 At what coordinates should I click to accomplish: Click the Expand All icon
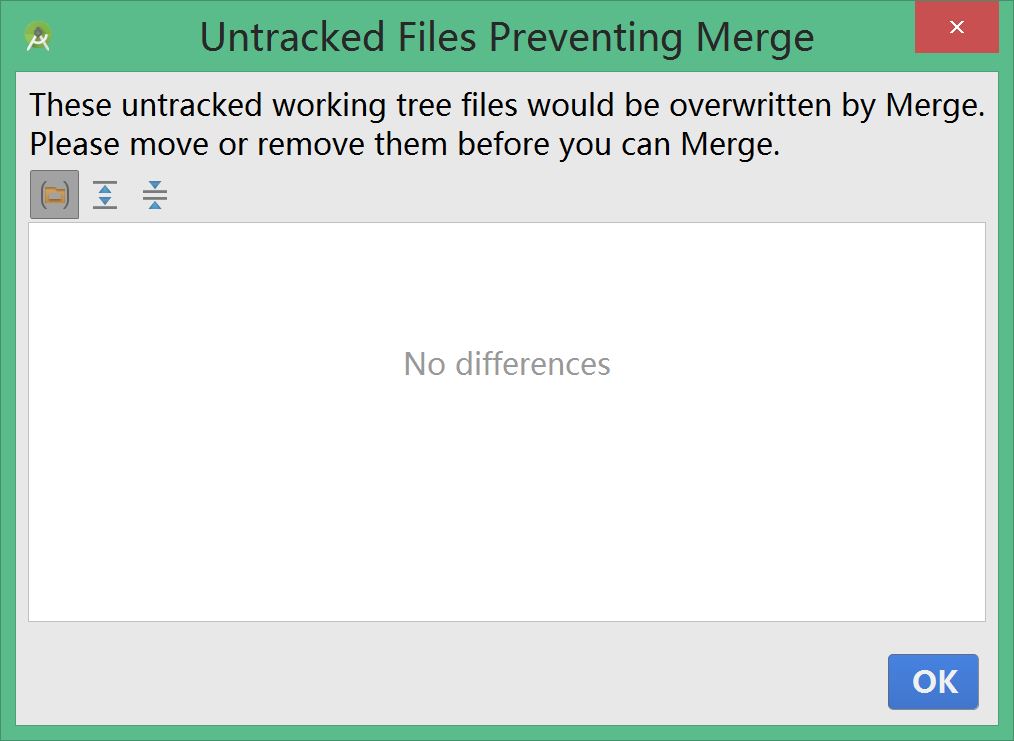pyautogui.click(x=104, y=195)
